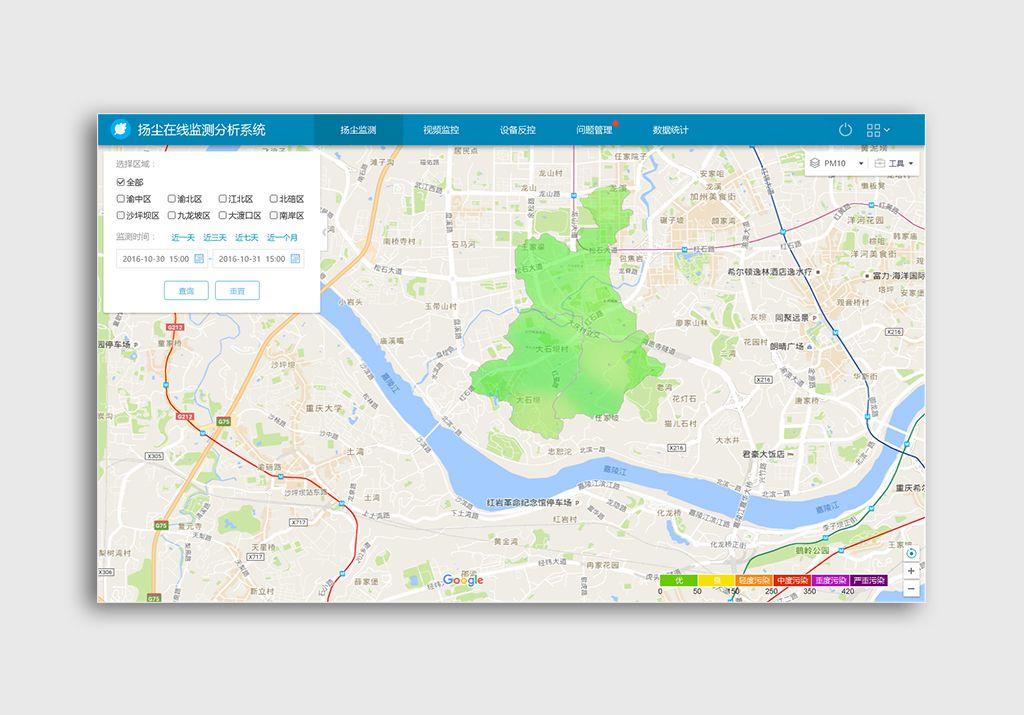The width and height of the screenshot is (1024, 715).
Task: Select the 近七天 time range link
Action: [246, 237]
